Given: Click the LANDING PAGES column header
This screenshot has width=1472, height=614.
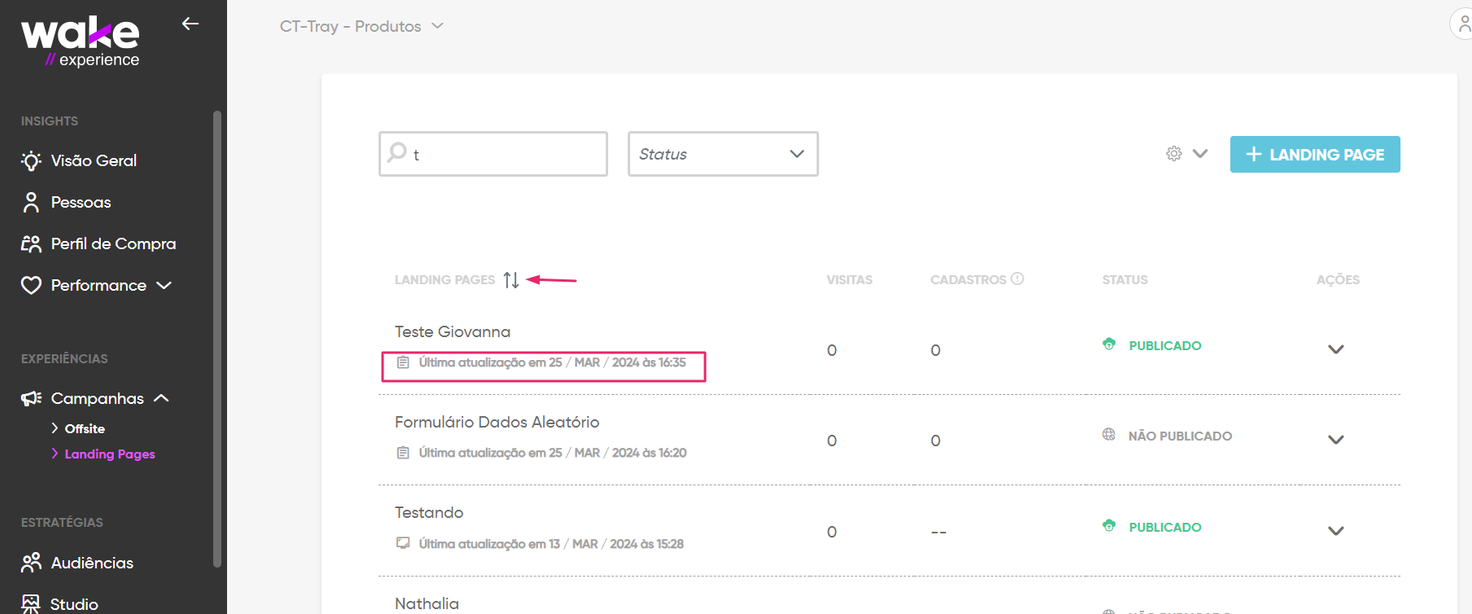Looking at the screenshot, I should point(445,280).
